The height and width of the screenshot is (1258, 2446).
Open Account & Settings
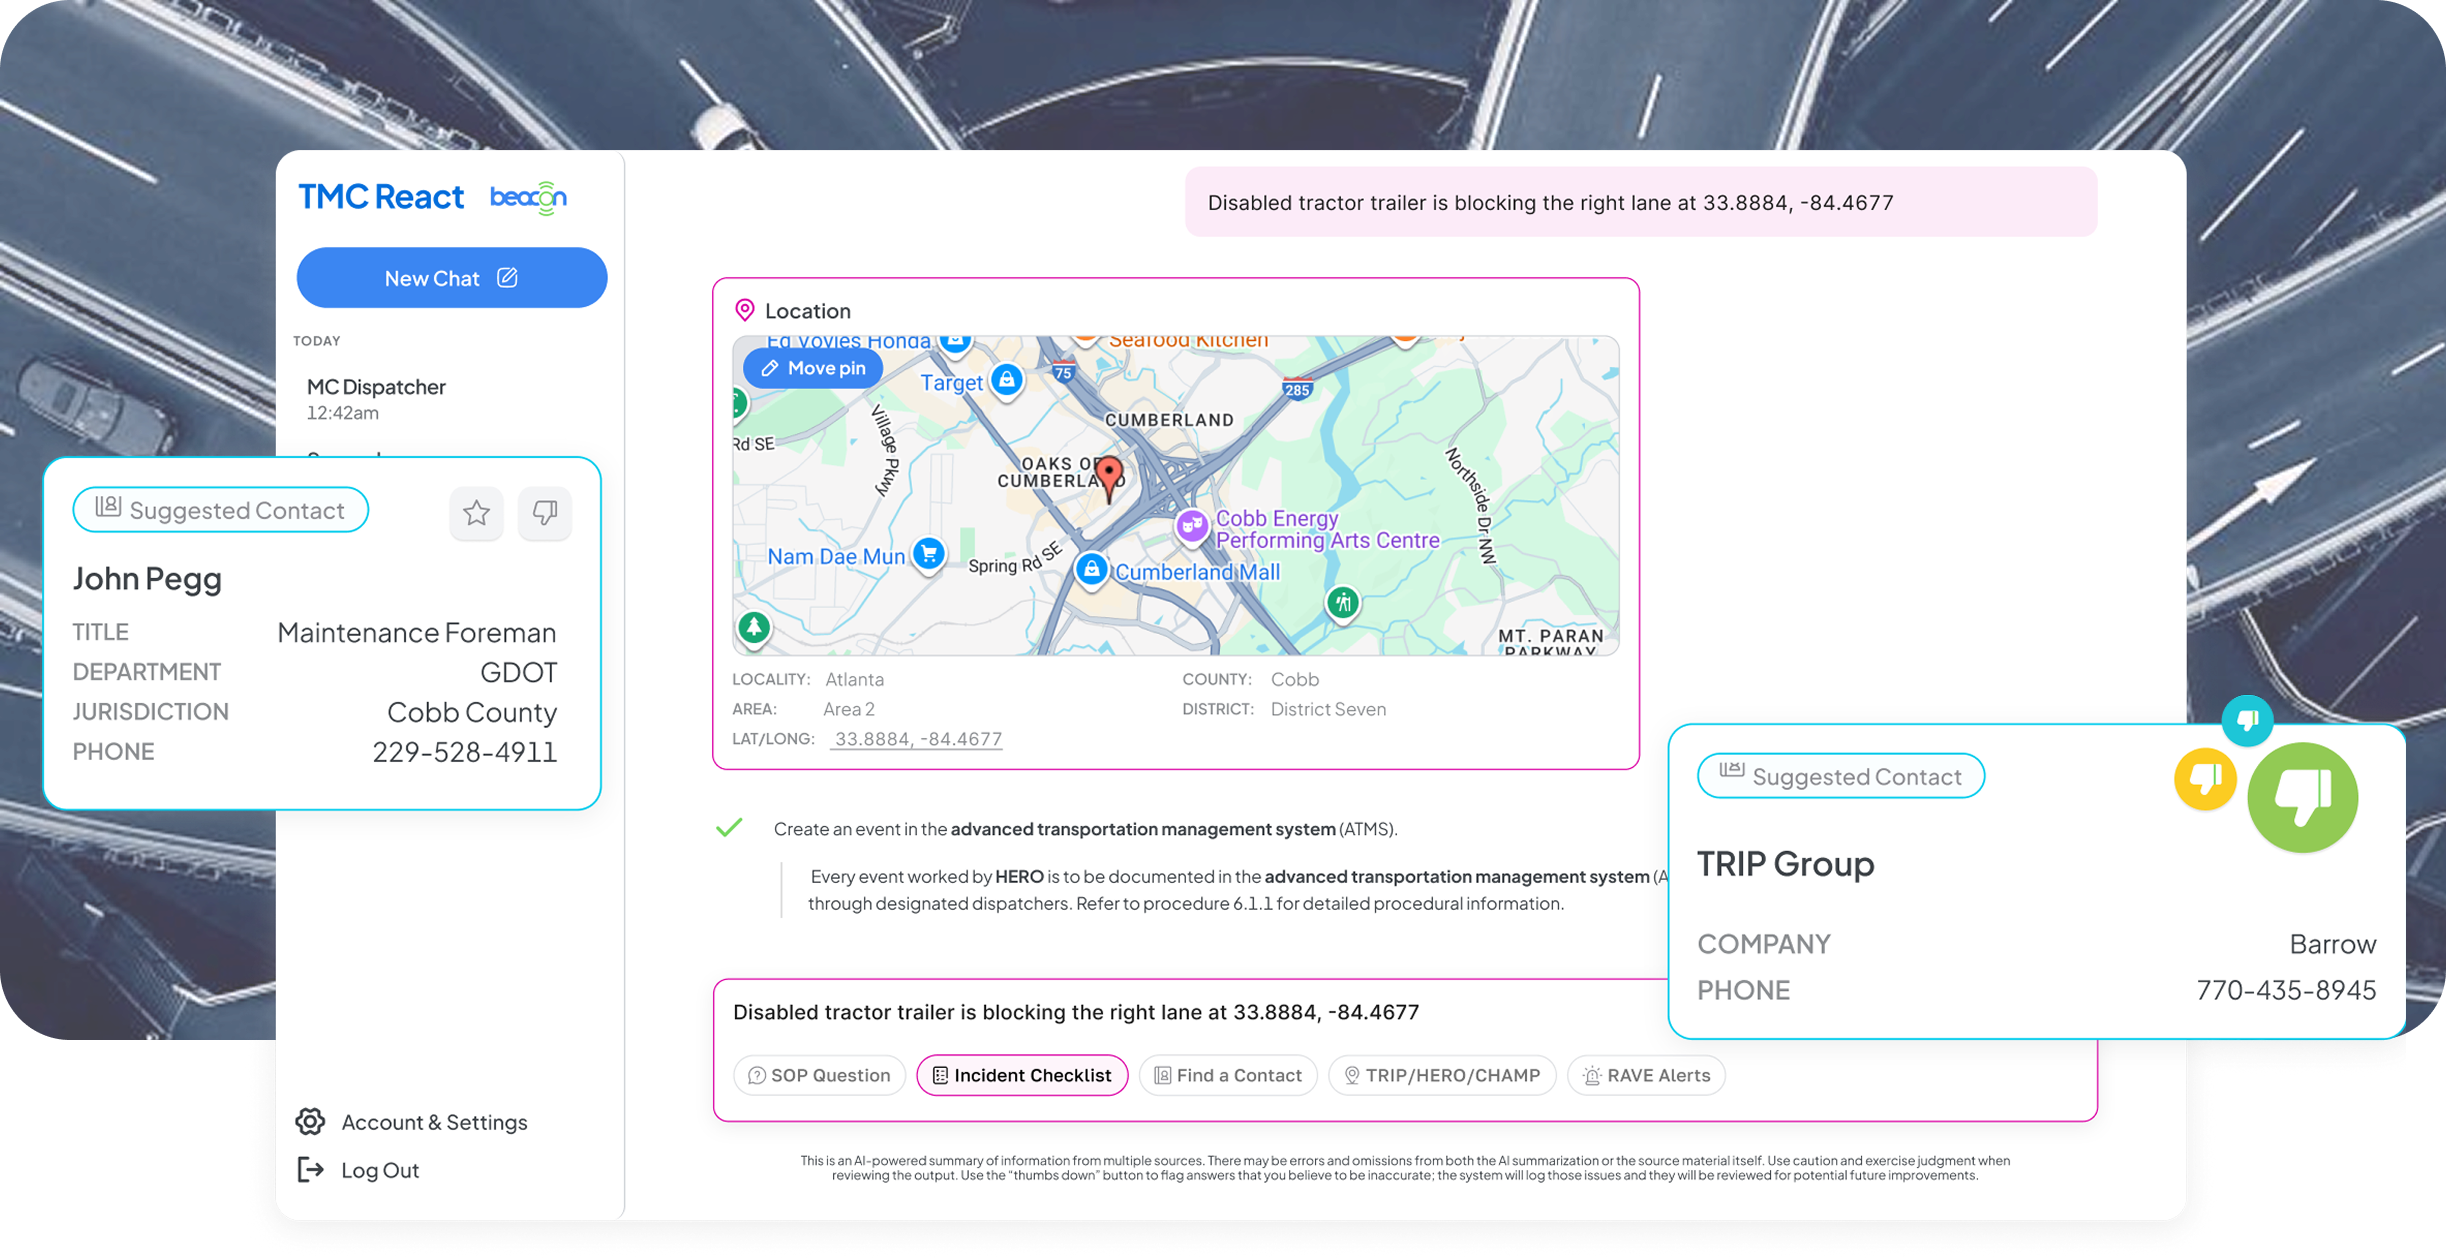click(x=412, y=1122)
